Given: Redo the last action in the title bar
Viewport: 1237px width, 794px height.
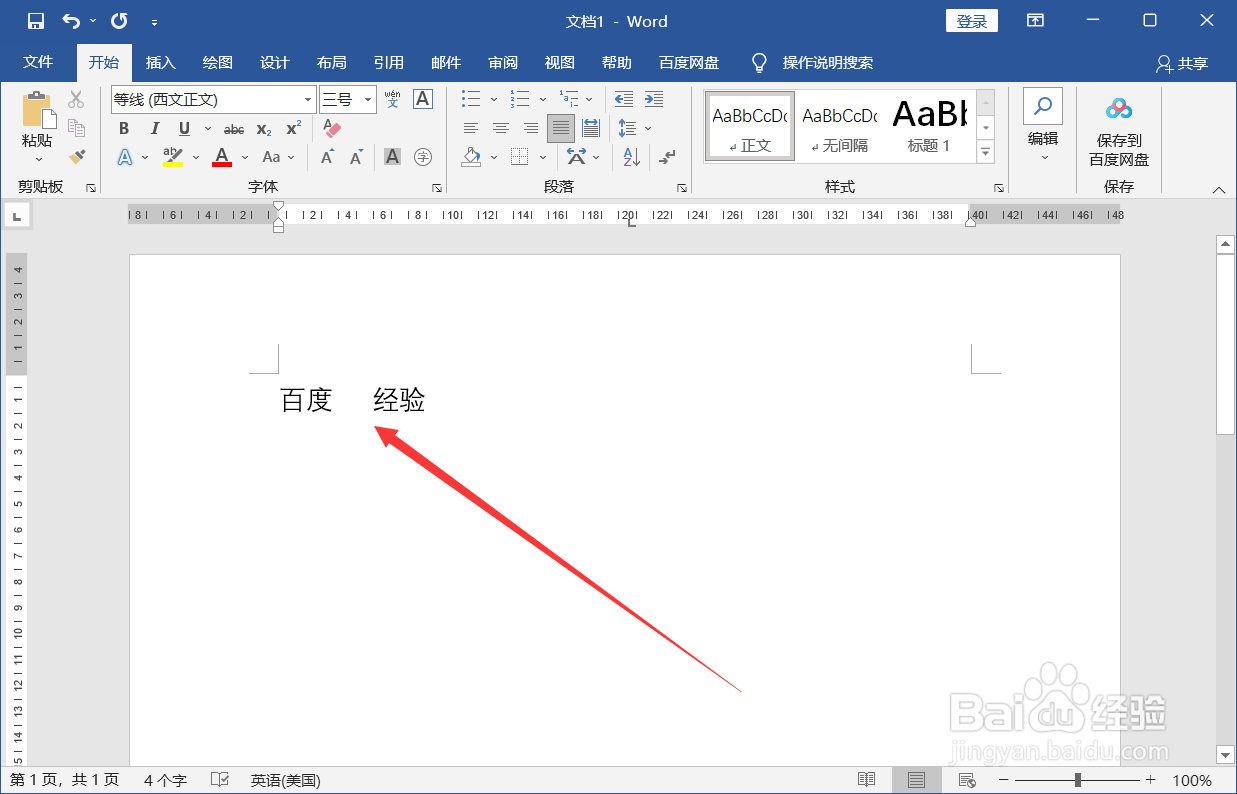Looking at the screenshot, I should pos(119,21).
